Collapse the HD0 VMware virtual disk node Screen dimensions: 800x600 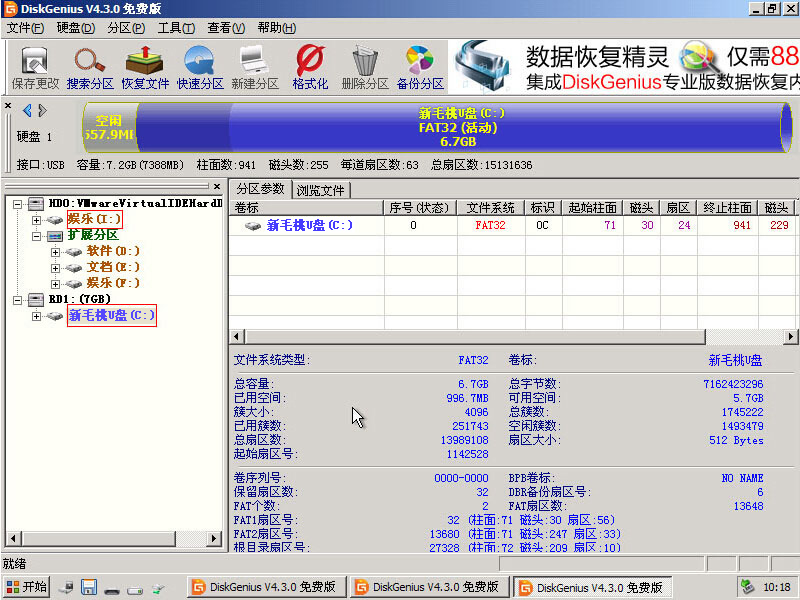click(17, 204)
